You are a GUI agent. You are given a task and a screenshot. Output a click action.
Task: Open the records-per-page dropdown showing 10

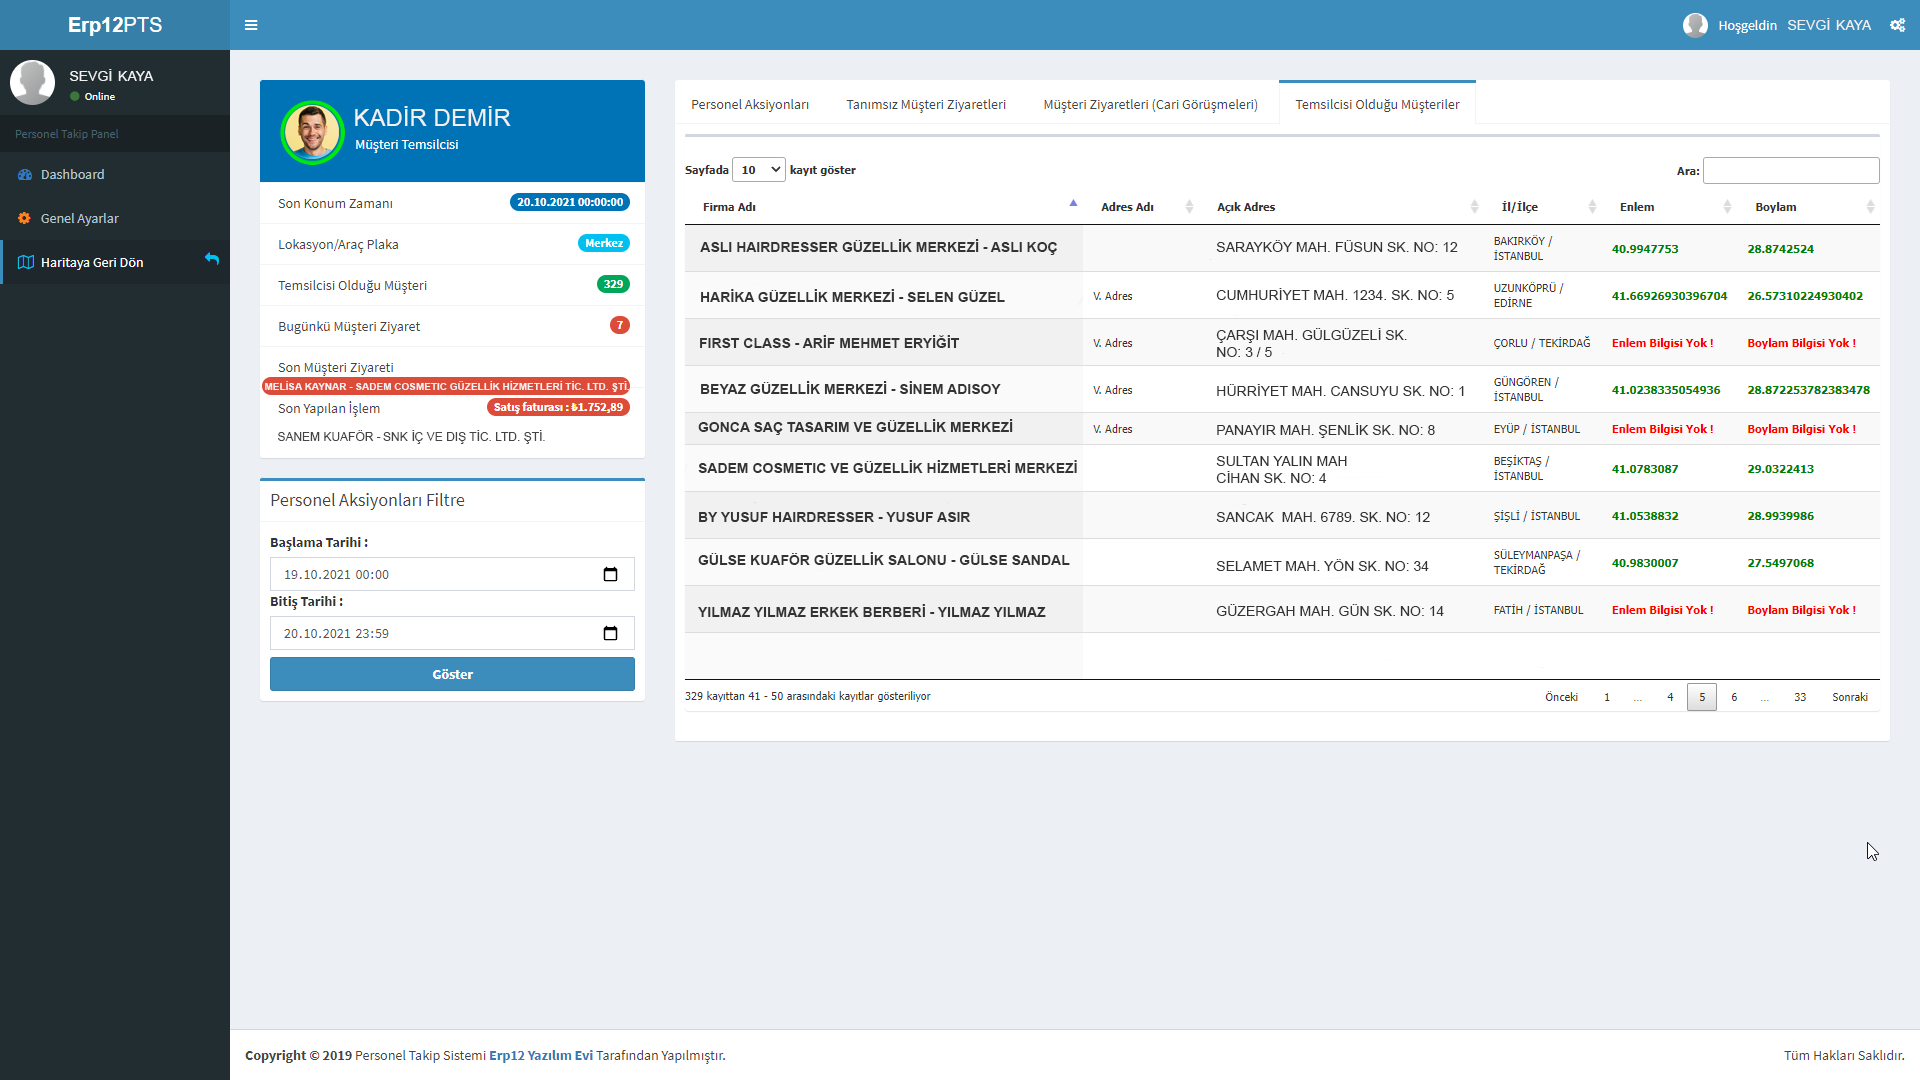pos(759,170)
